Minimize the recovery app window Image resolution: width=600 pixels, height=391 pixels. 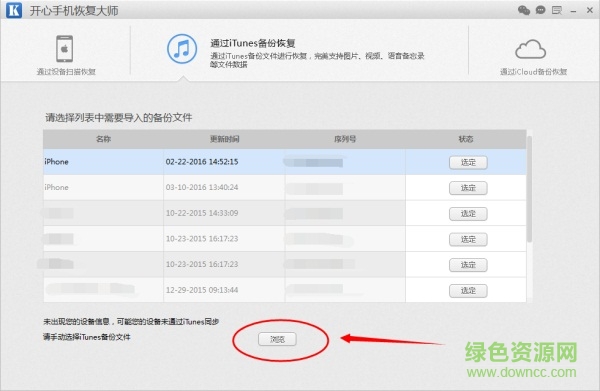(x=573, y=12)
